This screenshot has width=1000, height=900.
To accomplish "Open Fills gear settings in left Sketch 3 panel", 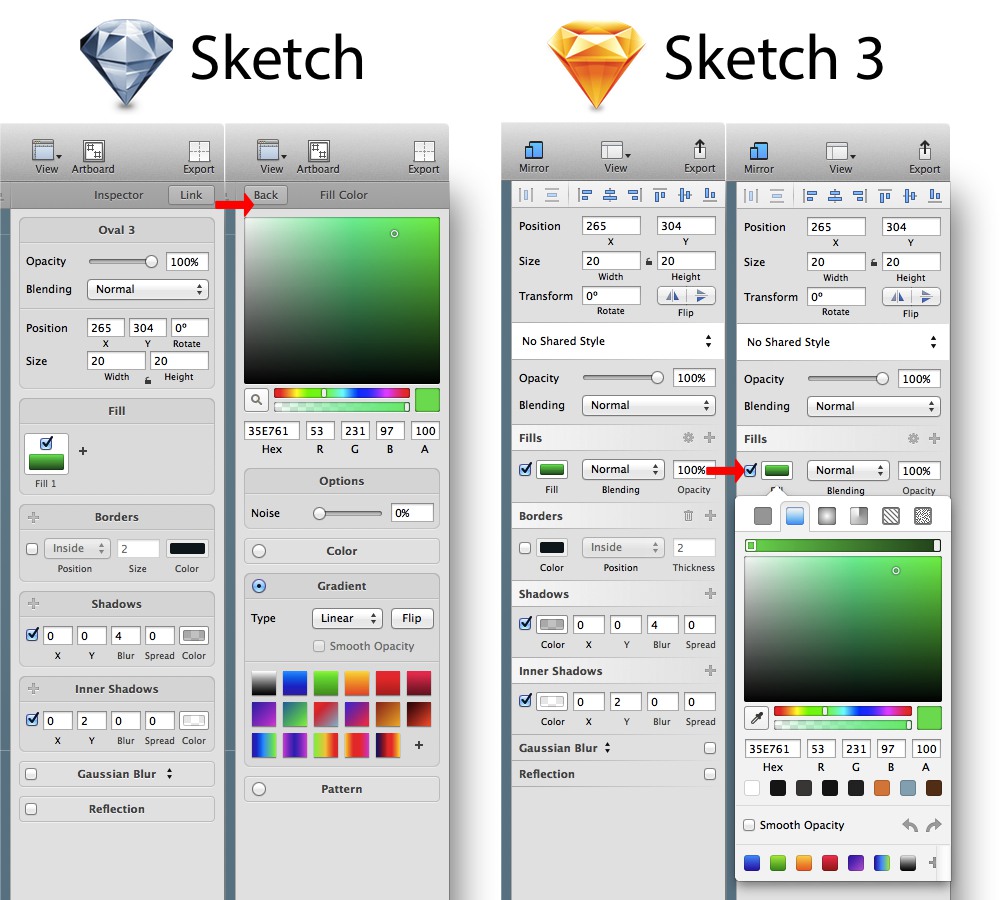I will pos(688,438).
